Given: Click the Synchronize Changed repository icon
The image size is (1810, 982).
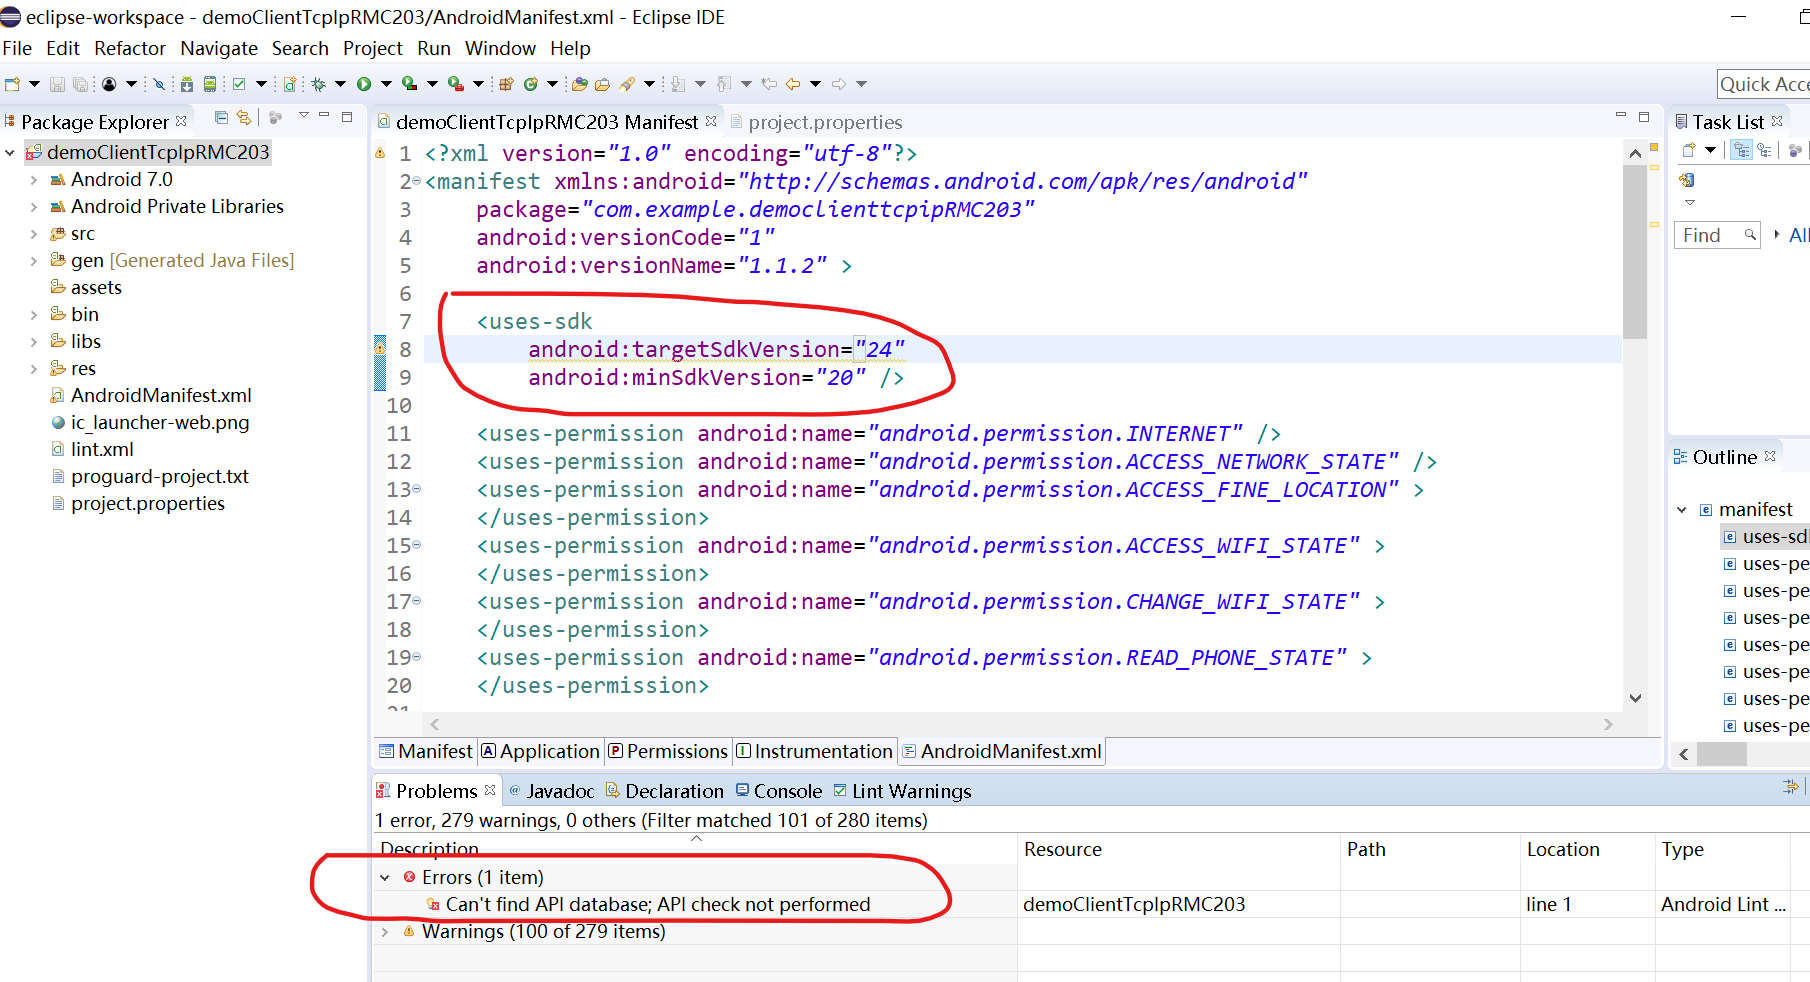Looking at the screenshot, I should pyautogui.click(x=1687, y=180).
